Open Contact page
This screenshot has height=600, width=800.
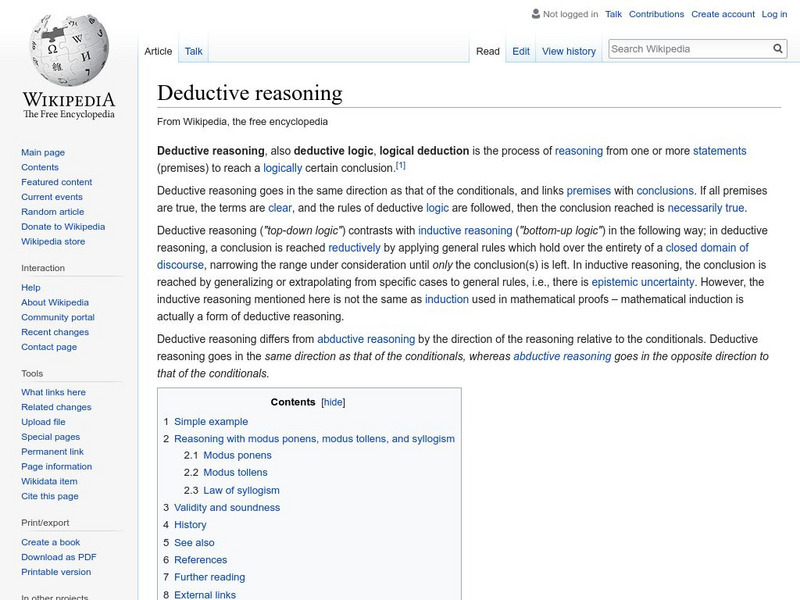(x=49, y=346)
